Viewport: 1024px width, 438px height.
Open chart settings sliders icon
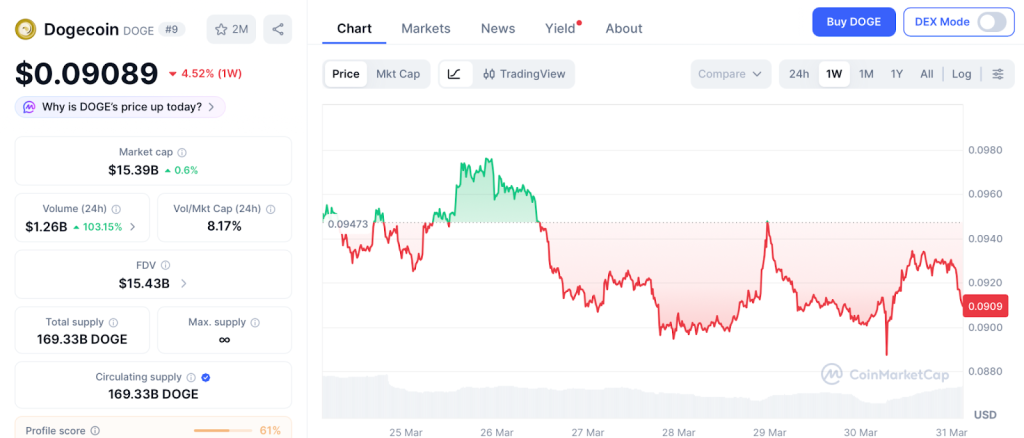click(x=997, y=74)
